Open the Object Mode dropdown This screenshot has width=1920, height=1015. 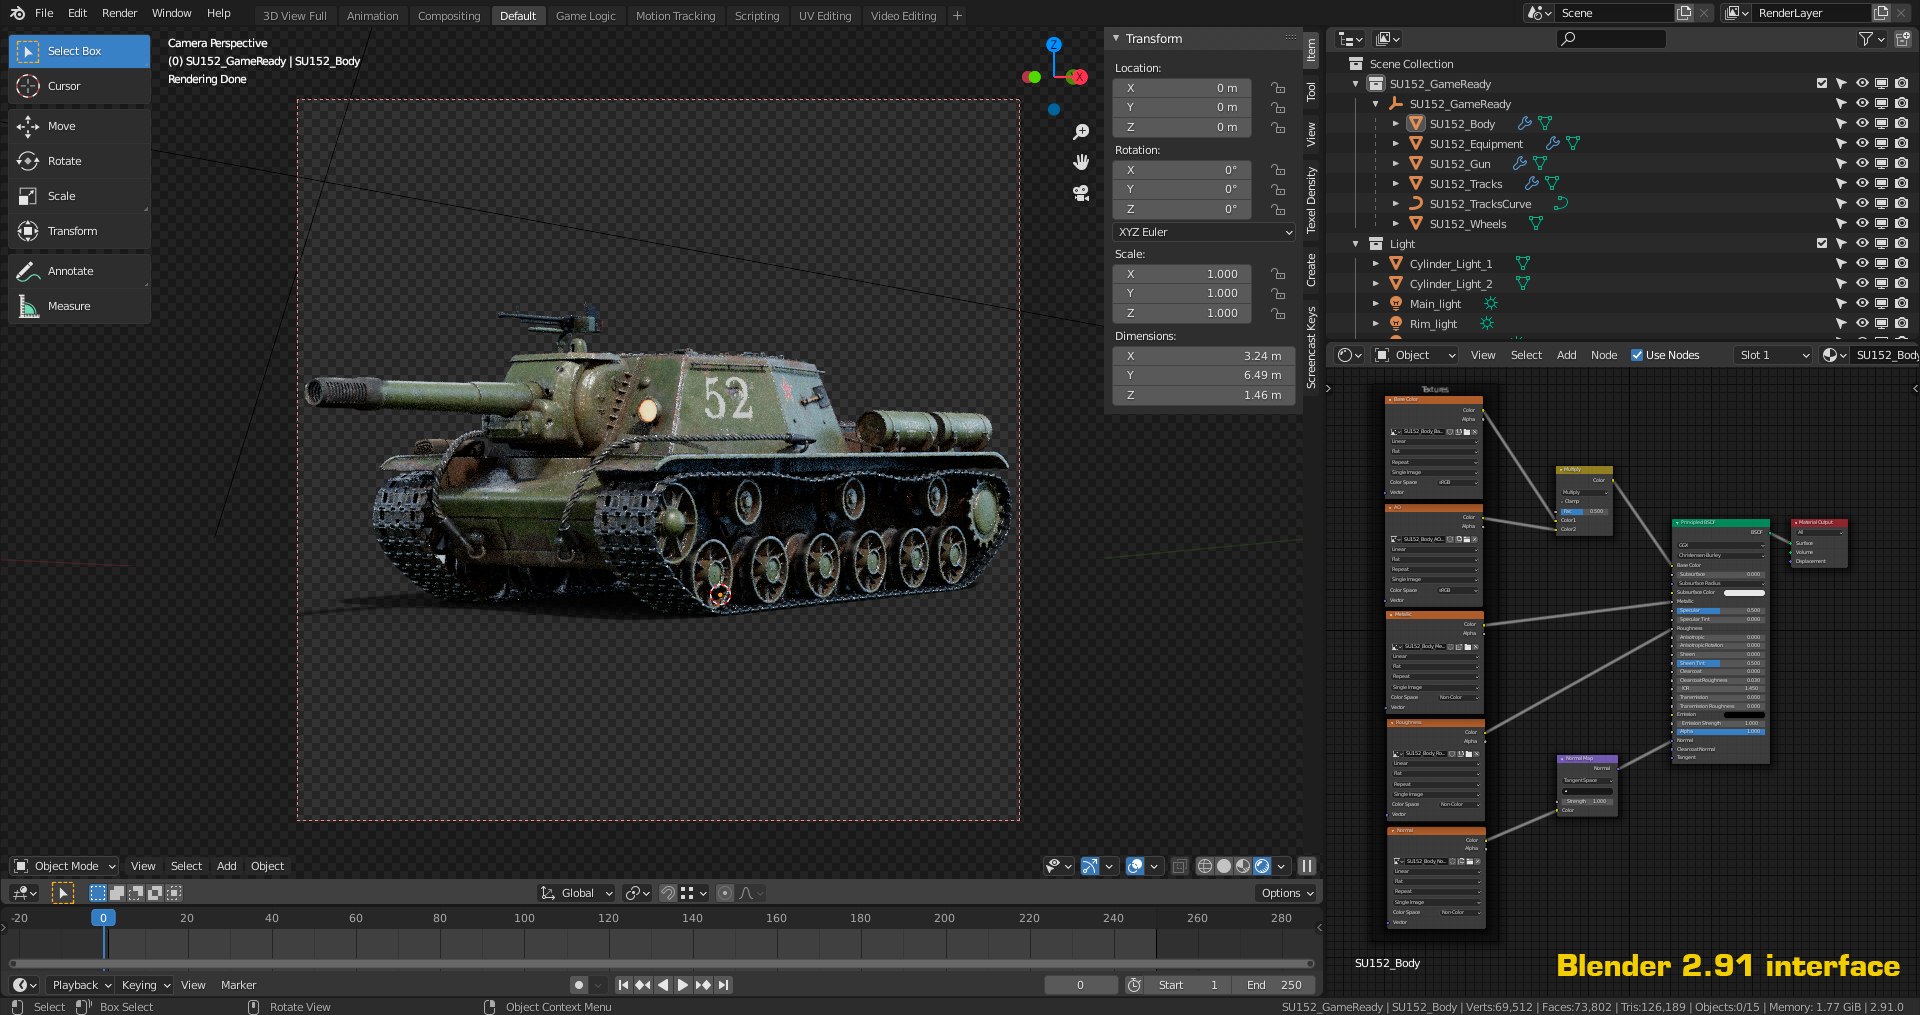[64, 866]
